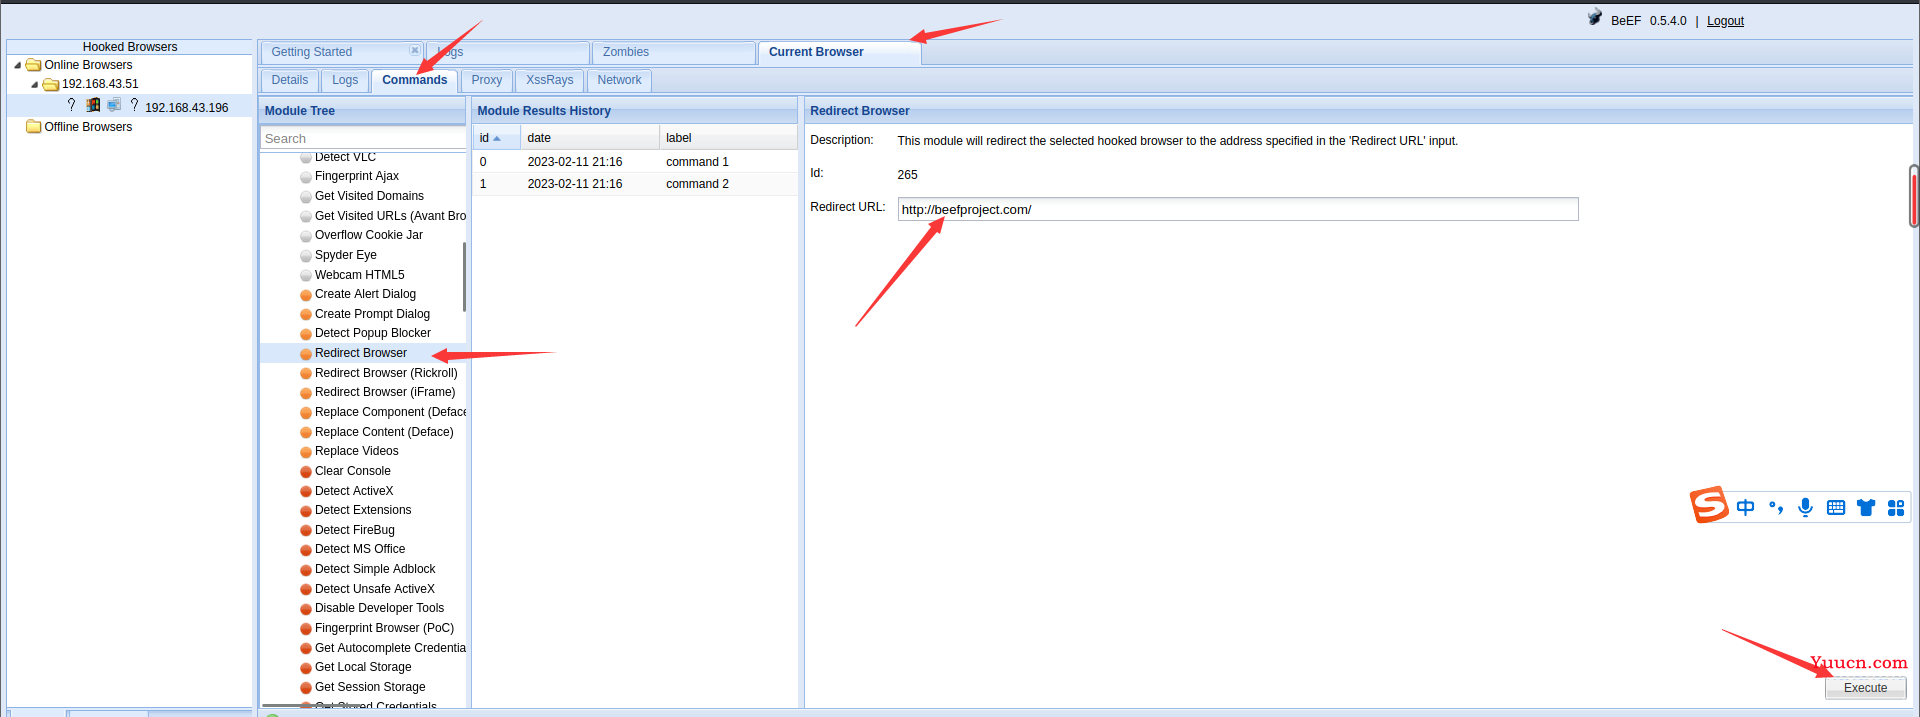Select the Overflow Cookie Jar module
The image size is (1920, 717).
pyautogui.click(x=369, y=235)
